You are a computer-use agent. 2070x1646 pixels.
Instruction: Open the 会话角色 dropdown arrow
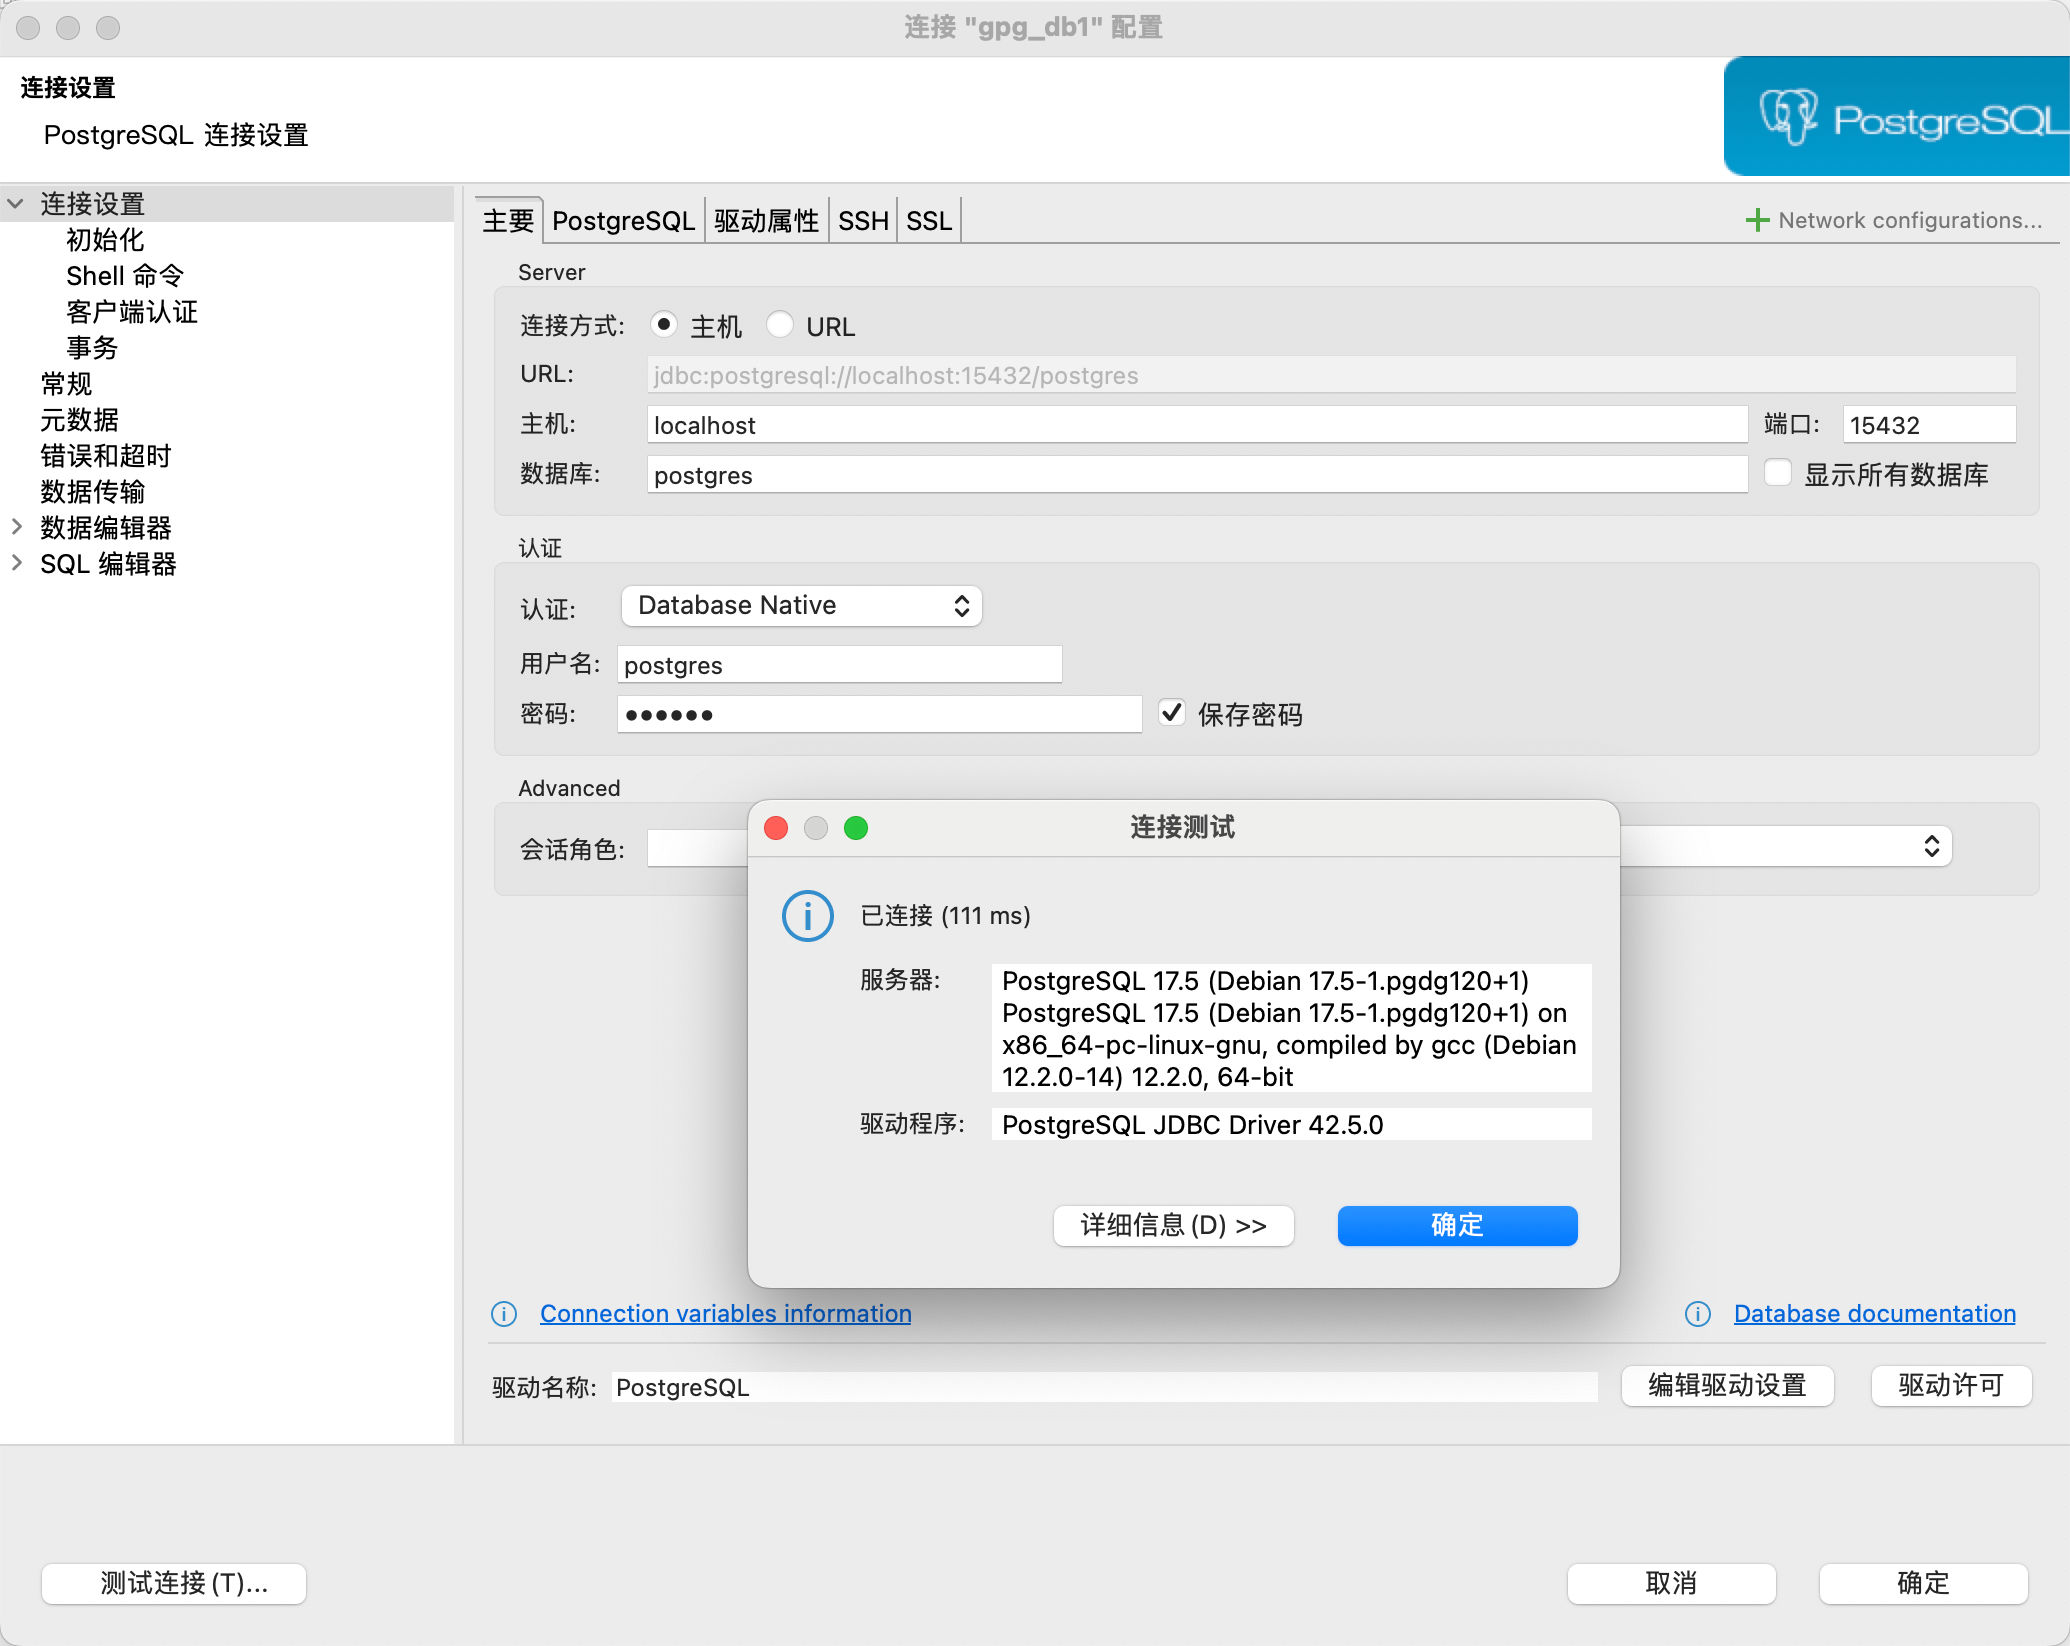[x=1932, y=847]
